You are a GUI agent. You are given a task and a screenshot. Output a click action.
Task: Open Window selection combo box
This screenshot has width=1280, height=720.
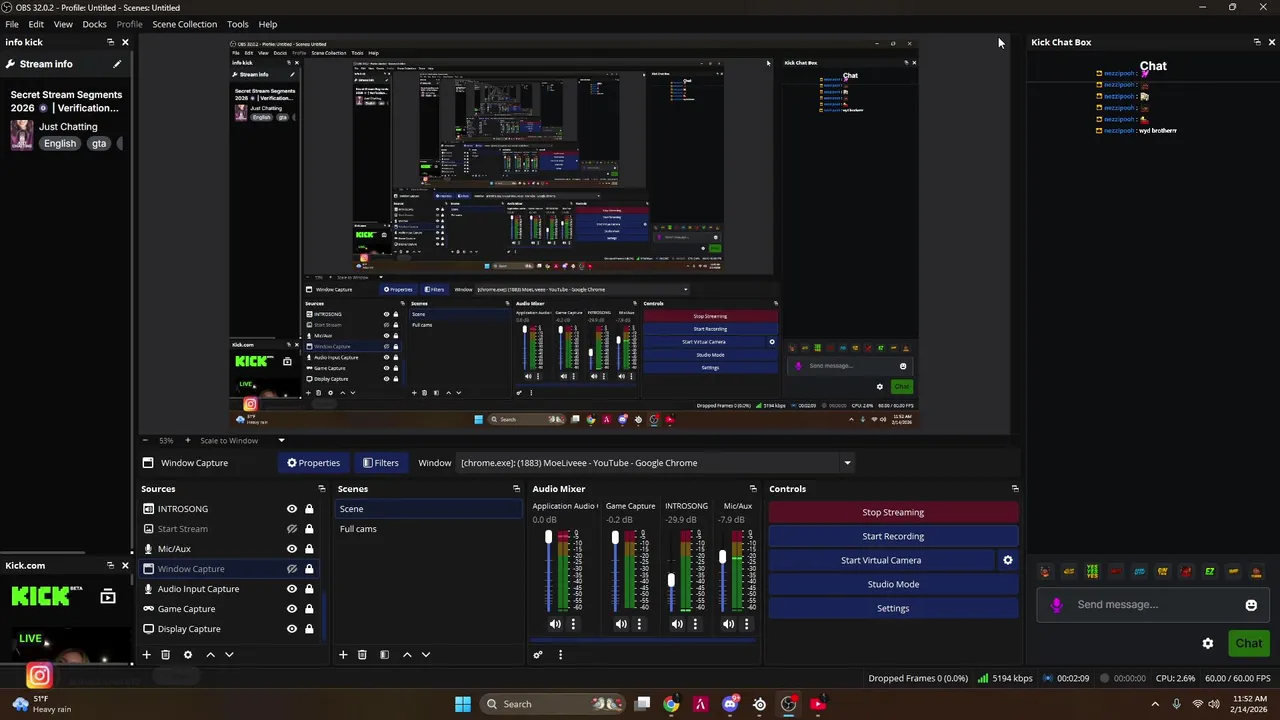coord(656,463)
